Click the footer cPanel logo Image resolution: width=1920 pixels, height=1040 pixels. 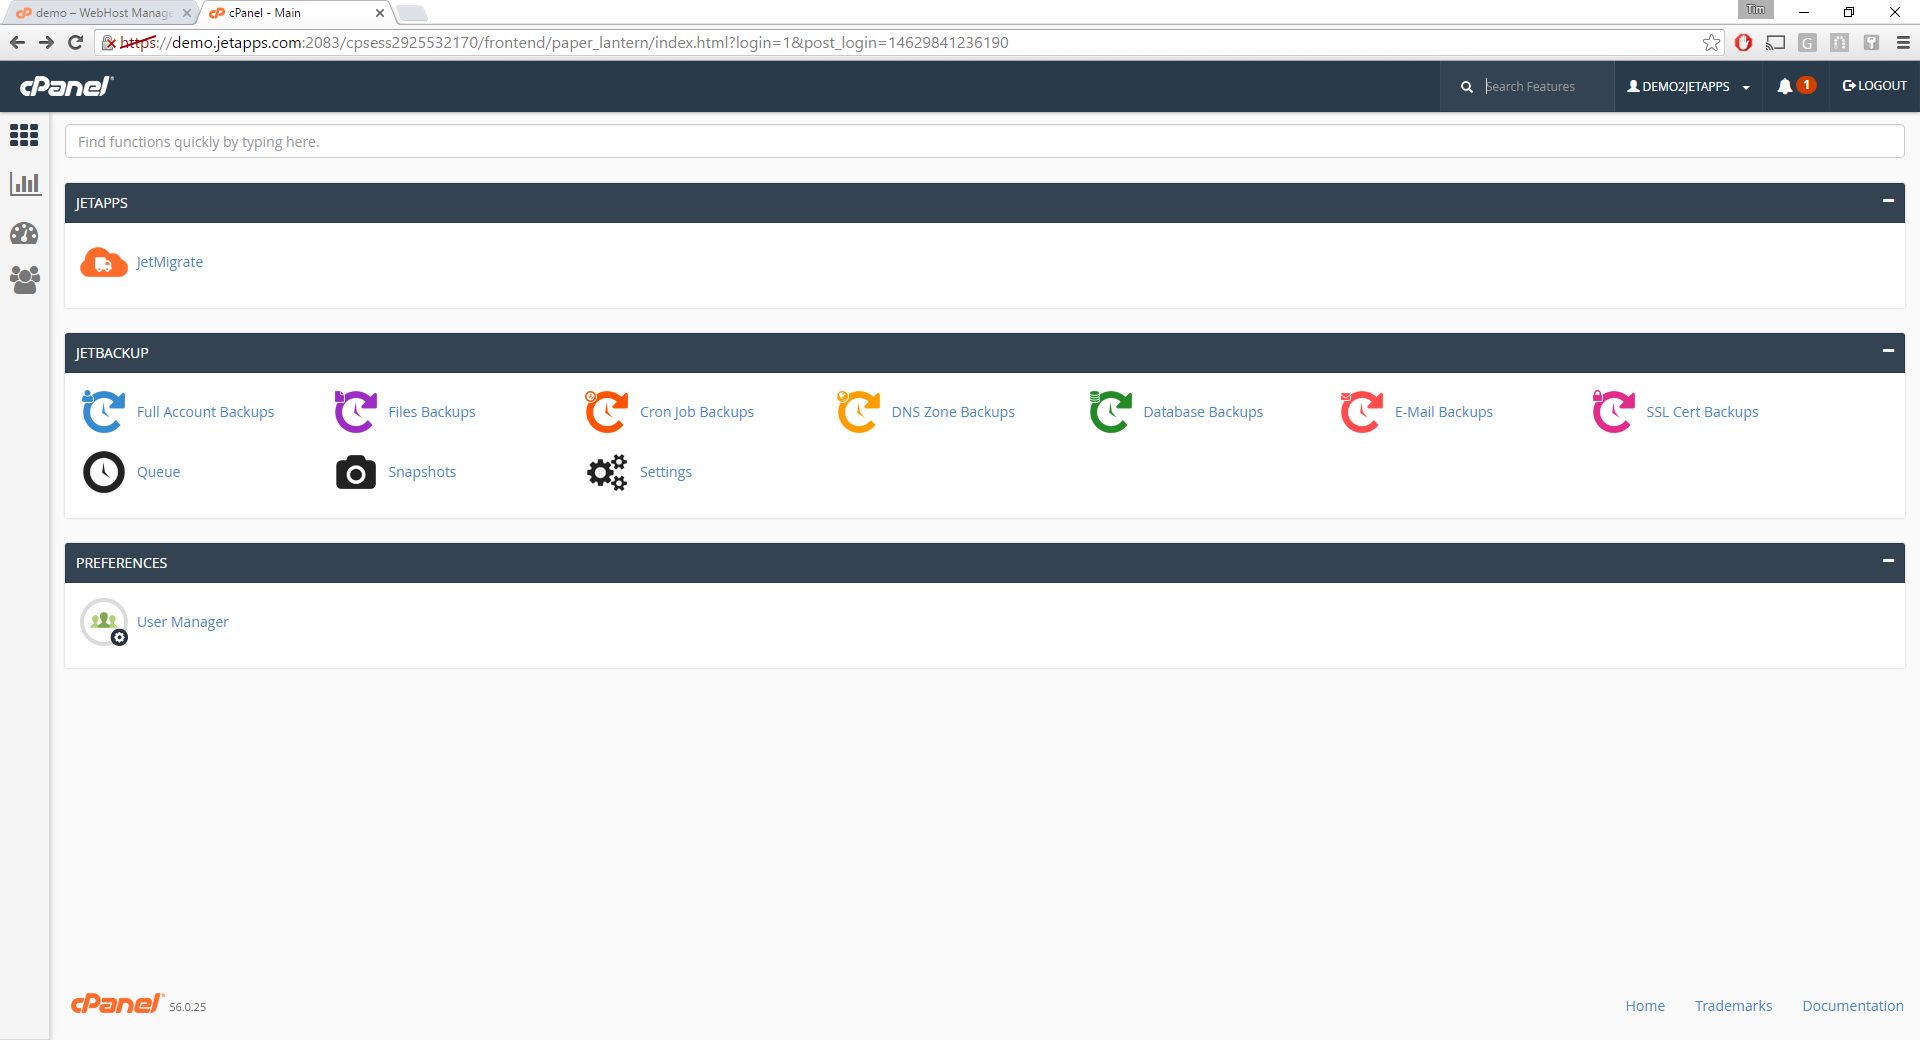coord(116,1004)
